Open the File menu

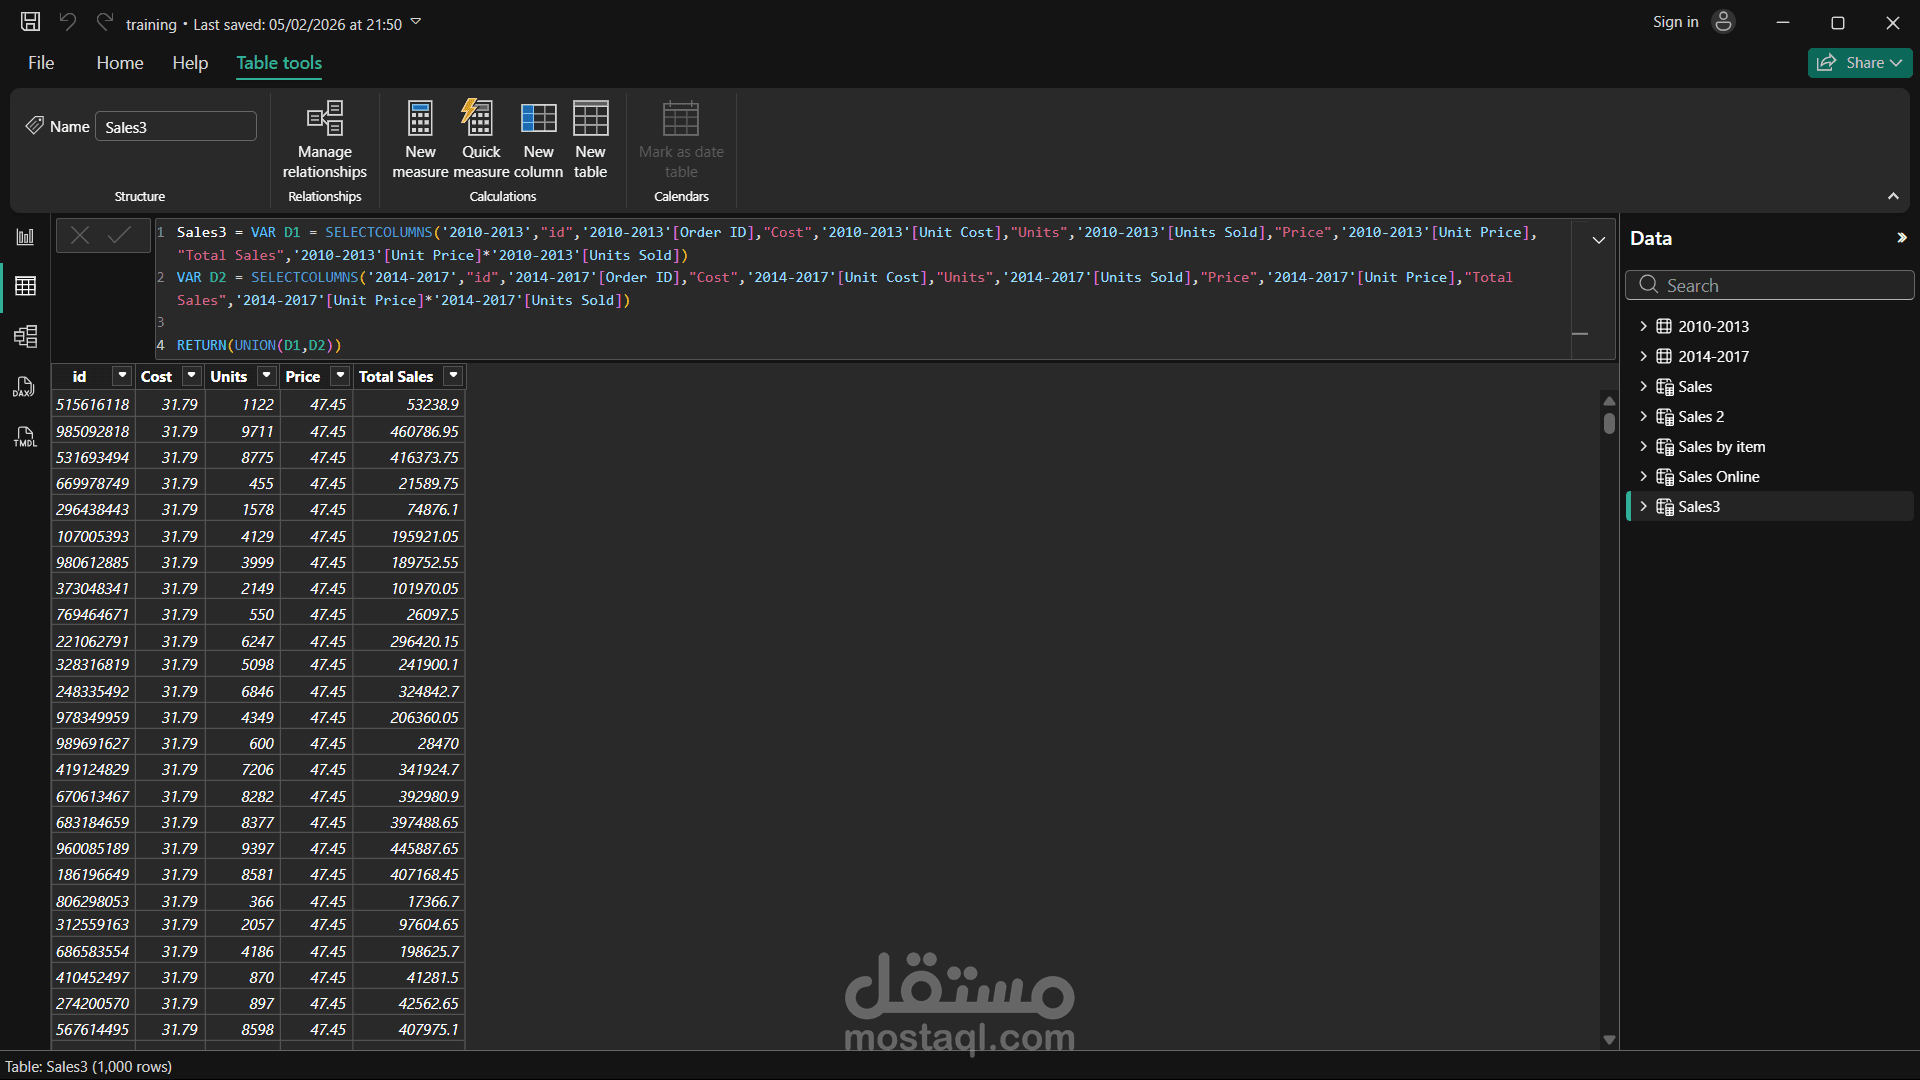(41, 63)
